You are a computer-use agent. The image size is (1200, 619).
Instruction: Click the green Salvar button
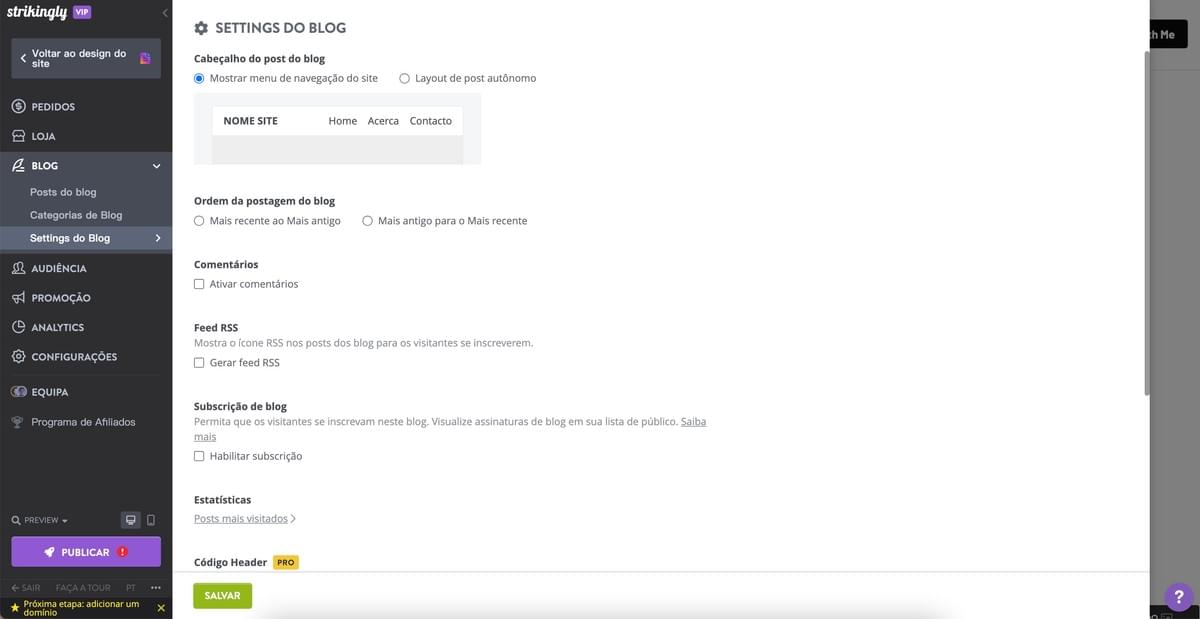coord(222,595)
